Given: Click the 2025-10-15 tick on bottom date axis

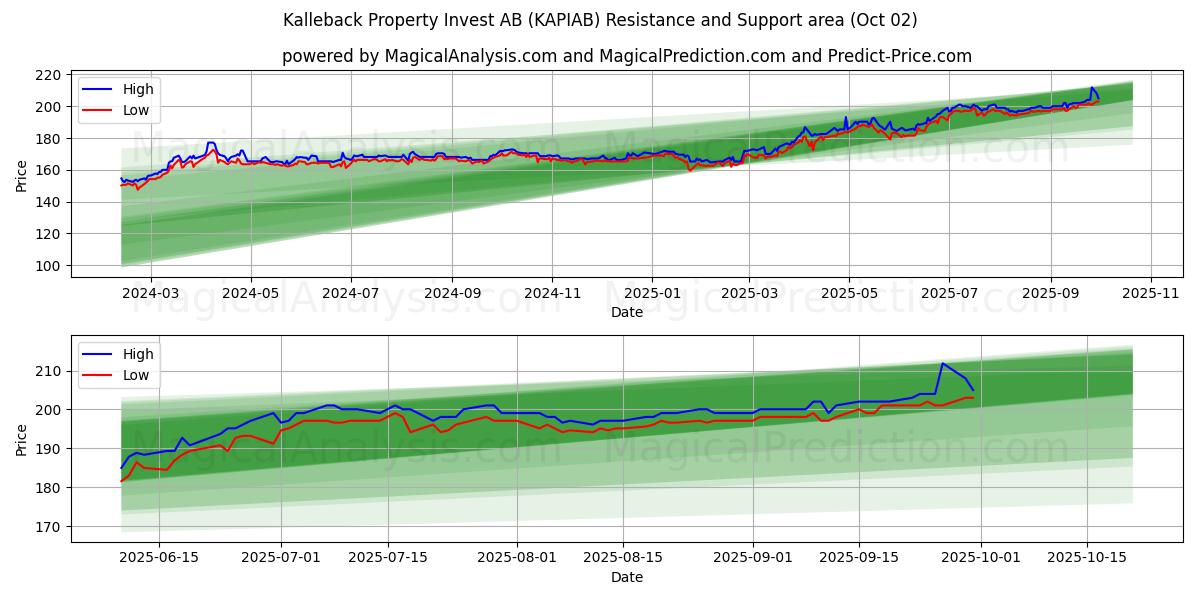Looking at the screenshot, I should [1087, 559].
